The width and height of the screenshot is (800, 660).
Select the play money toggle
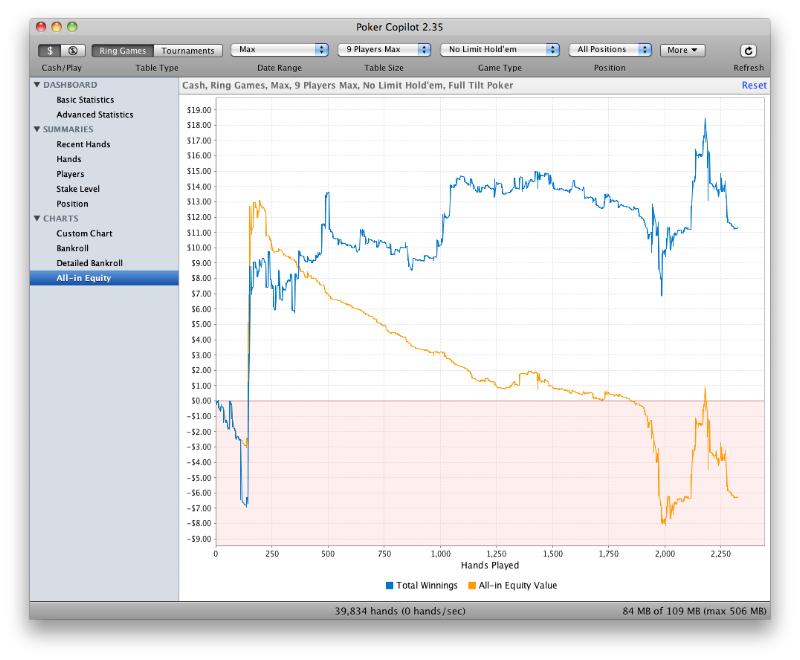click(73, 50)
